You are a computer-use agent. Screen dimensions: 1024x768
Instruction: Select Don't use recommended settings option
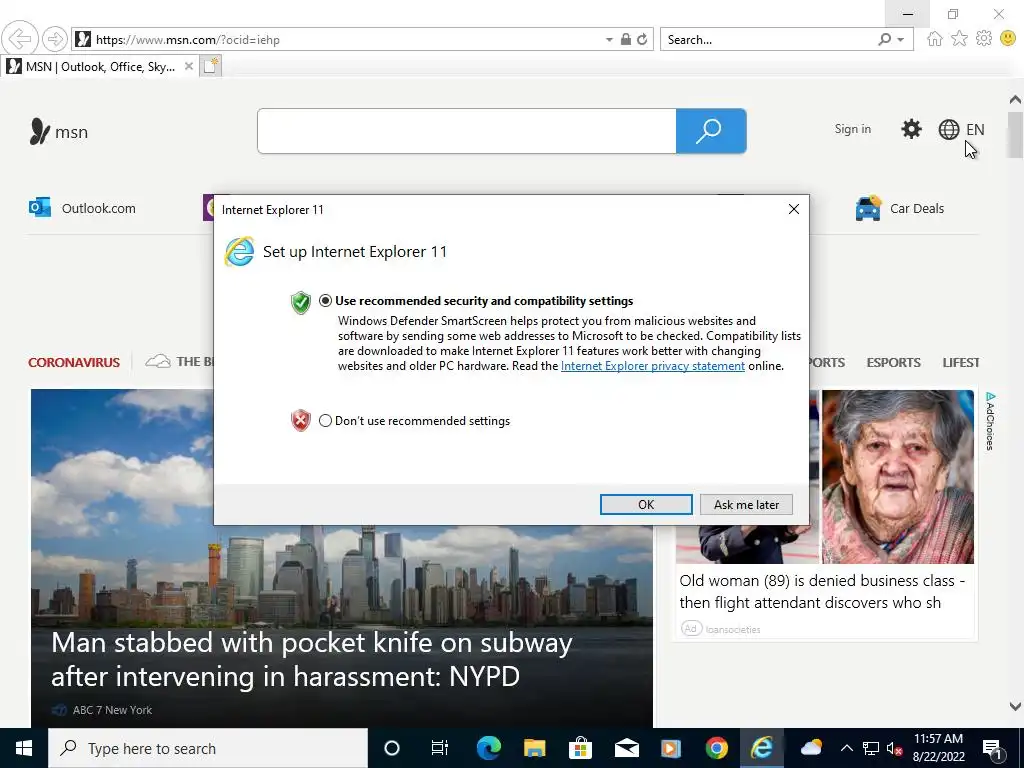[x=325, y=421]
